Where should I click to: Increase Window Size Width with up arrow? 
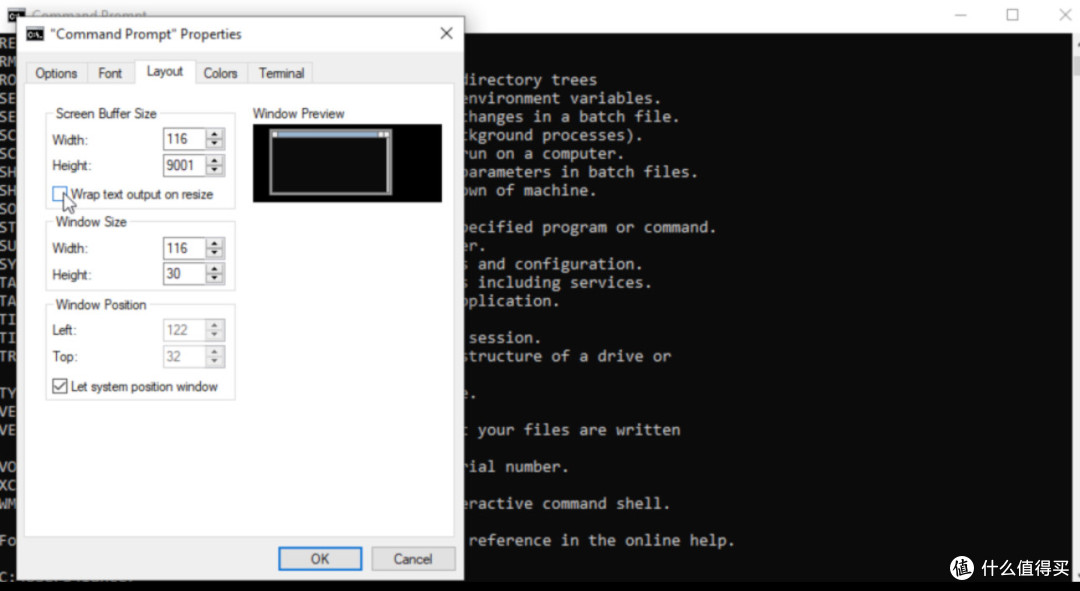(215, 242)
